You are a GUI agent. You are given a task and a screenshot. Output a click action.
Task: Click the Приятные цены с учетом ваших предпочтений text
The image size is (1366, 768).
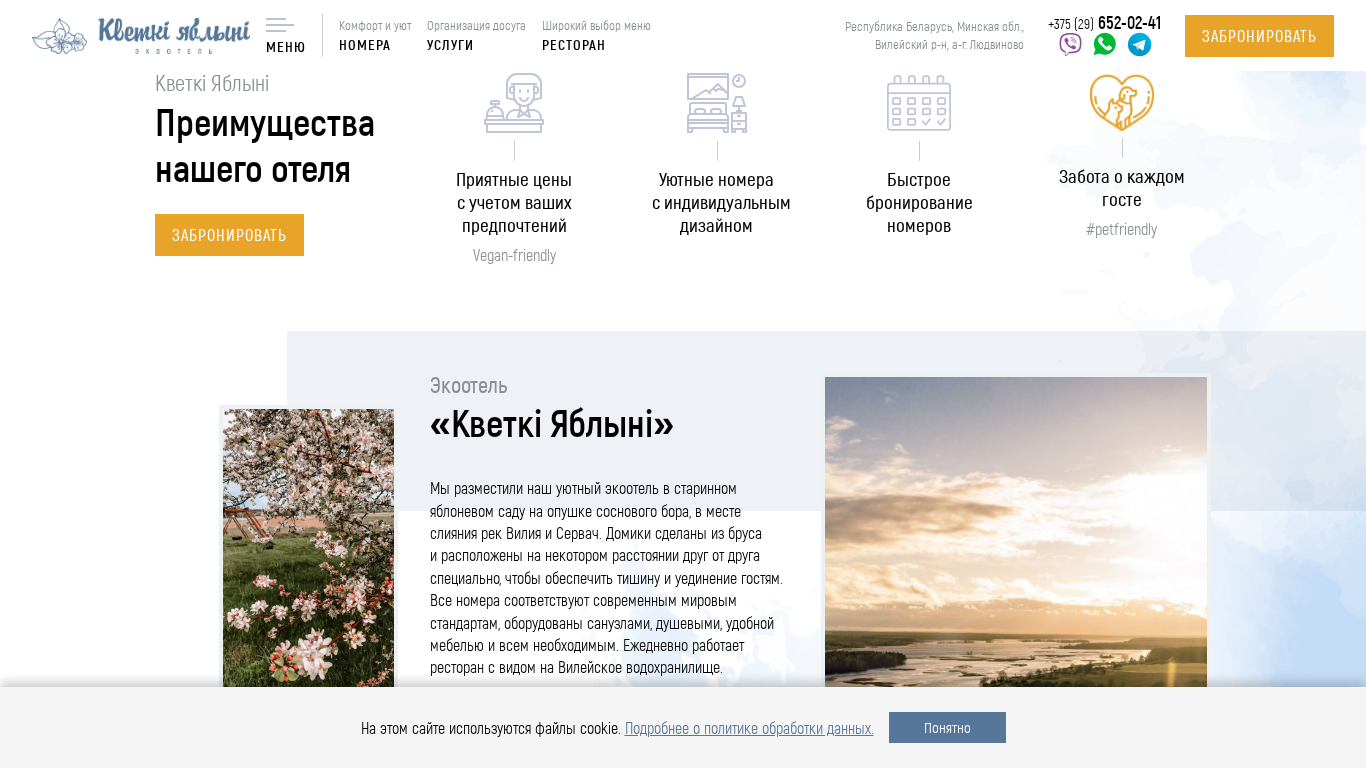(x=514, y=203)
